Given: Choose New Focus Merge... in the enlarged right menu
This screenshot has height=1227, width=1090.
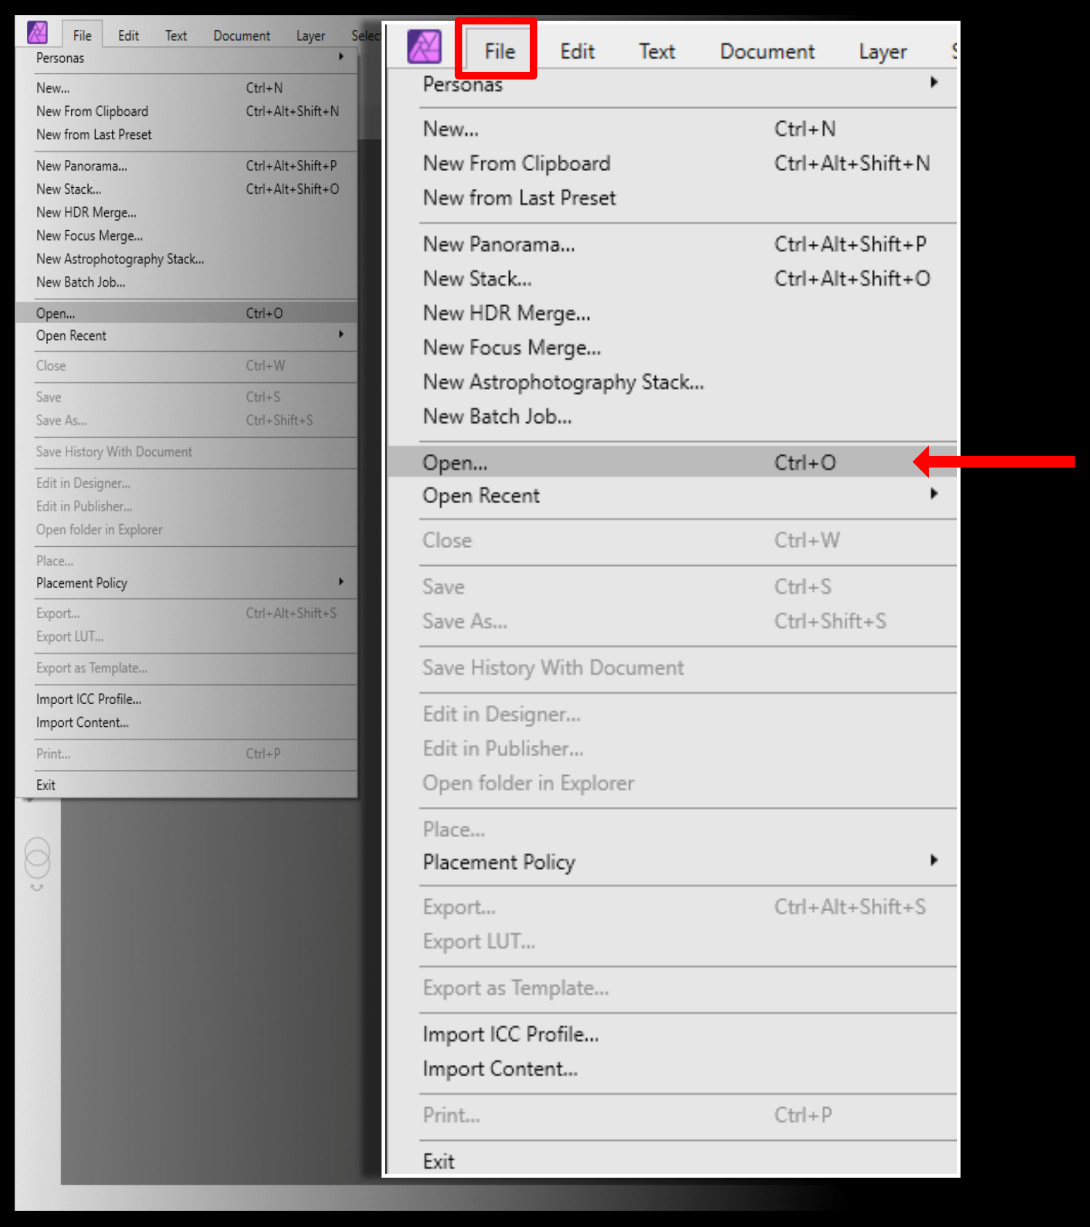Looking at the screenshot, I should tap(671, 348).
